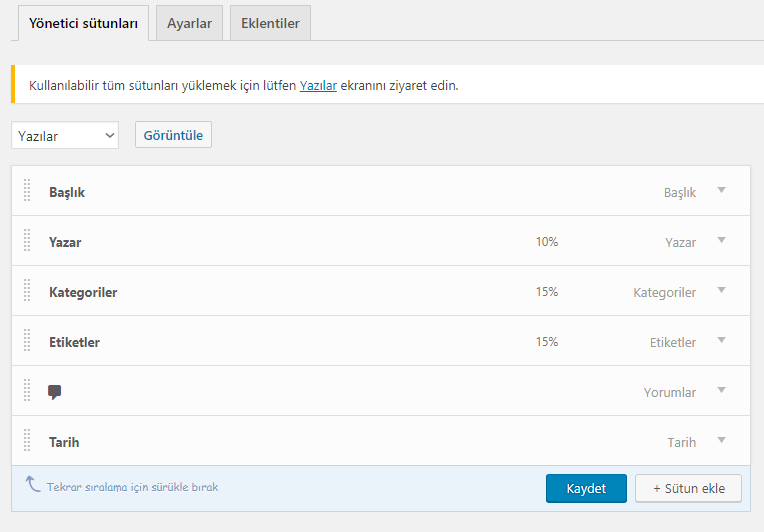The image size is (764, 532).
Task: Click the drag handle of the Etiketler row
Action: point(27,340)
